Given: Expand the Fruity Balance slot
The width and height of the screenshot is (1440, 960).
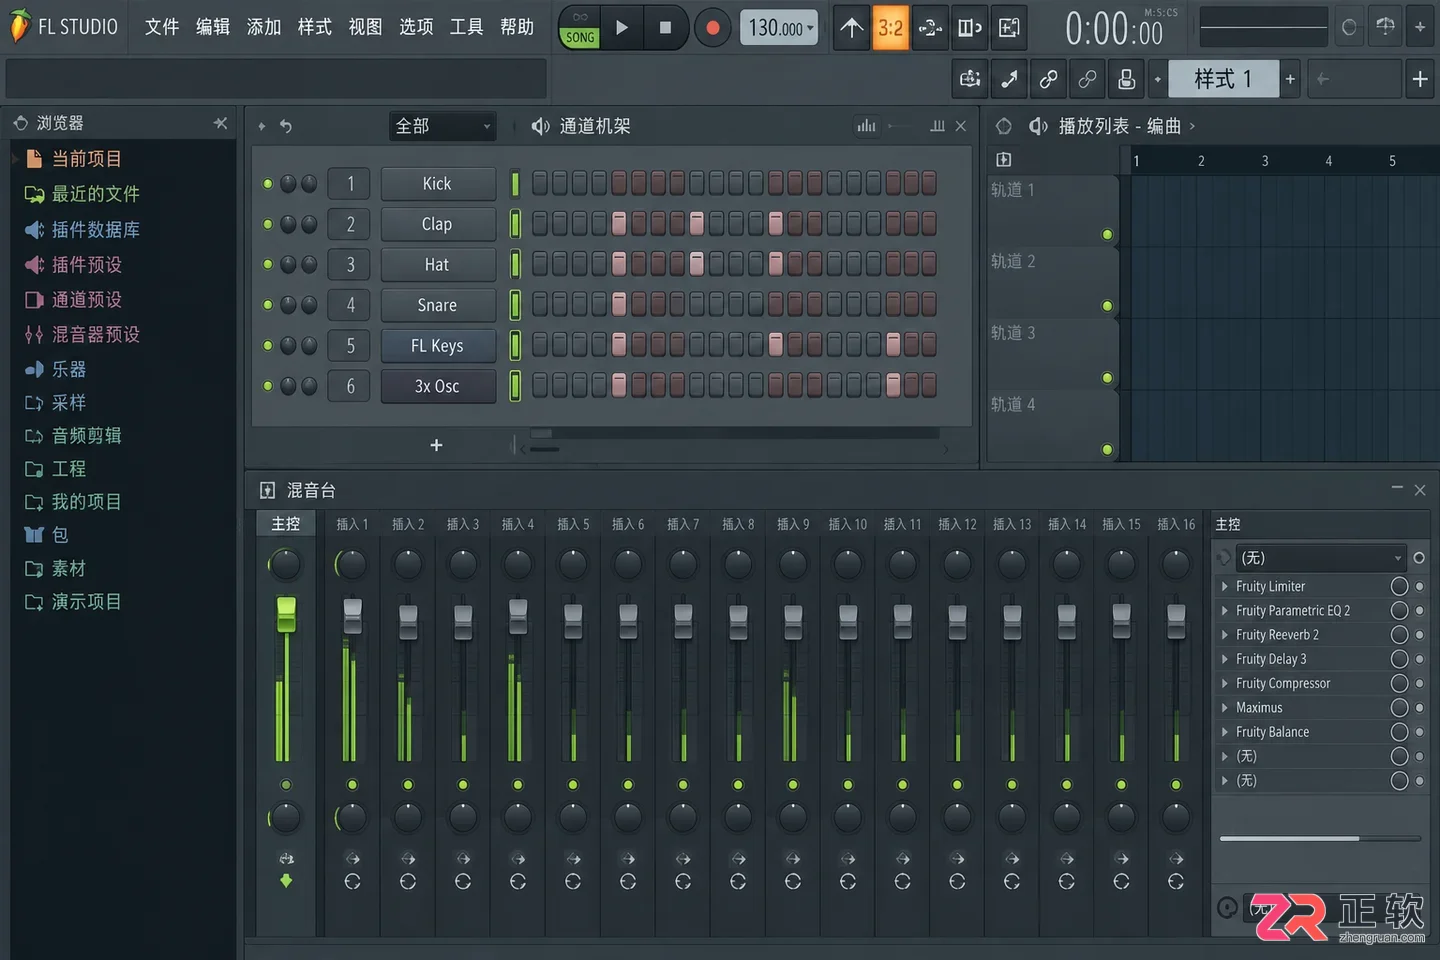Looking at the screenshot, I should (x=1225, y=732).
